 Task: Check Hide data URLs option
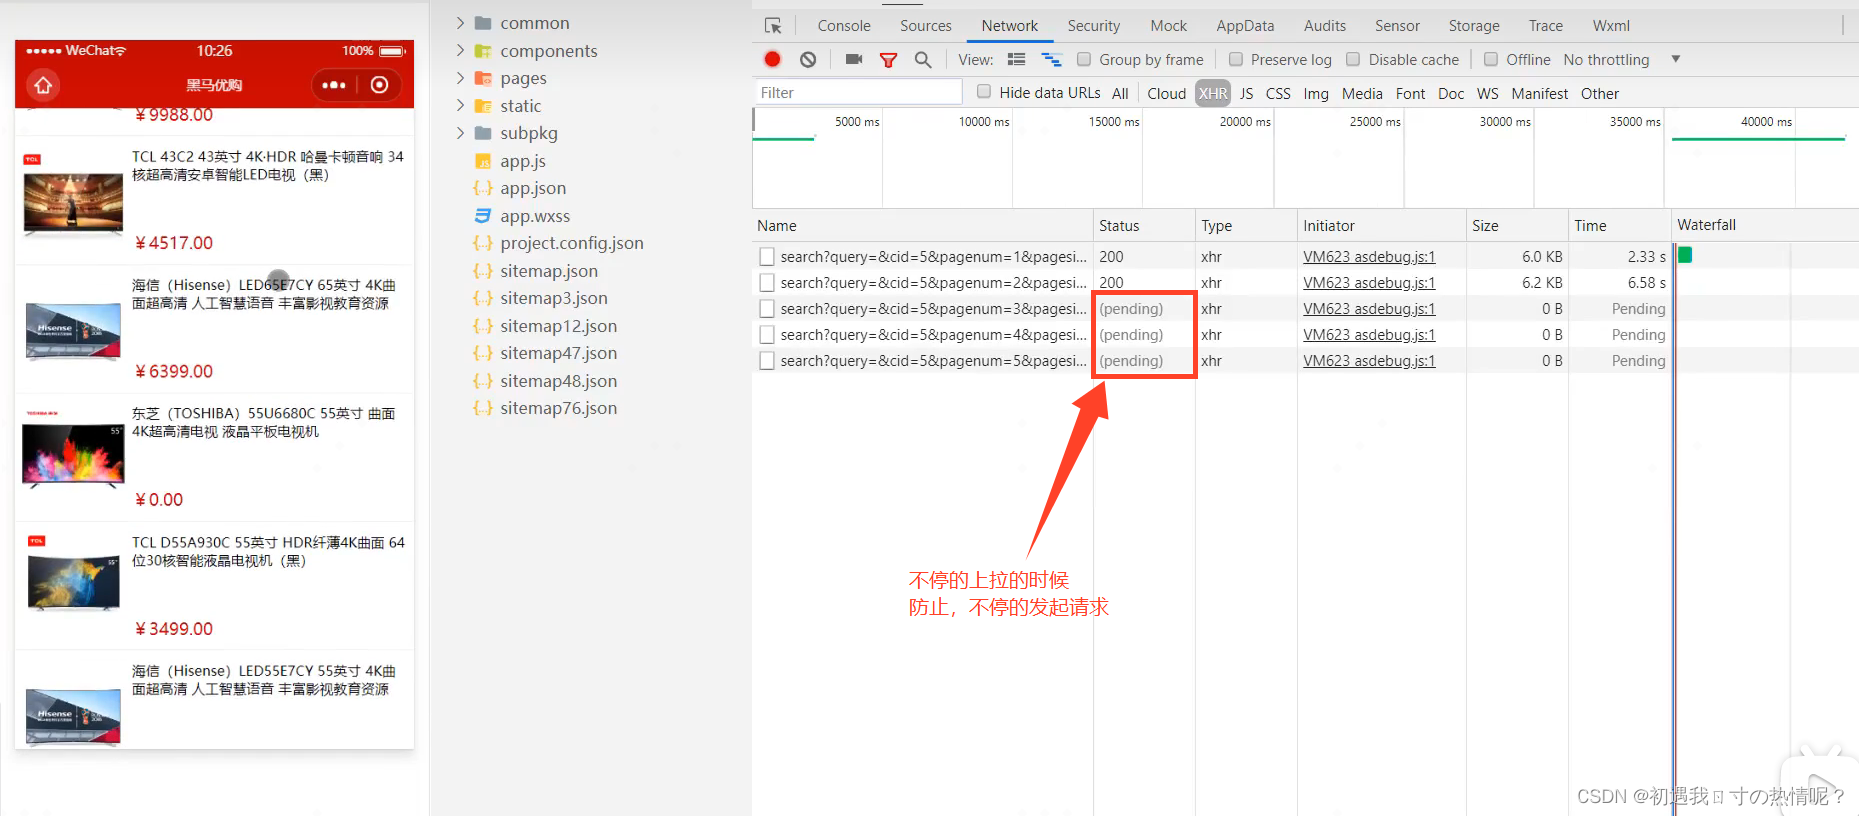[984, 92]
